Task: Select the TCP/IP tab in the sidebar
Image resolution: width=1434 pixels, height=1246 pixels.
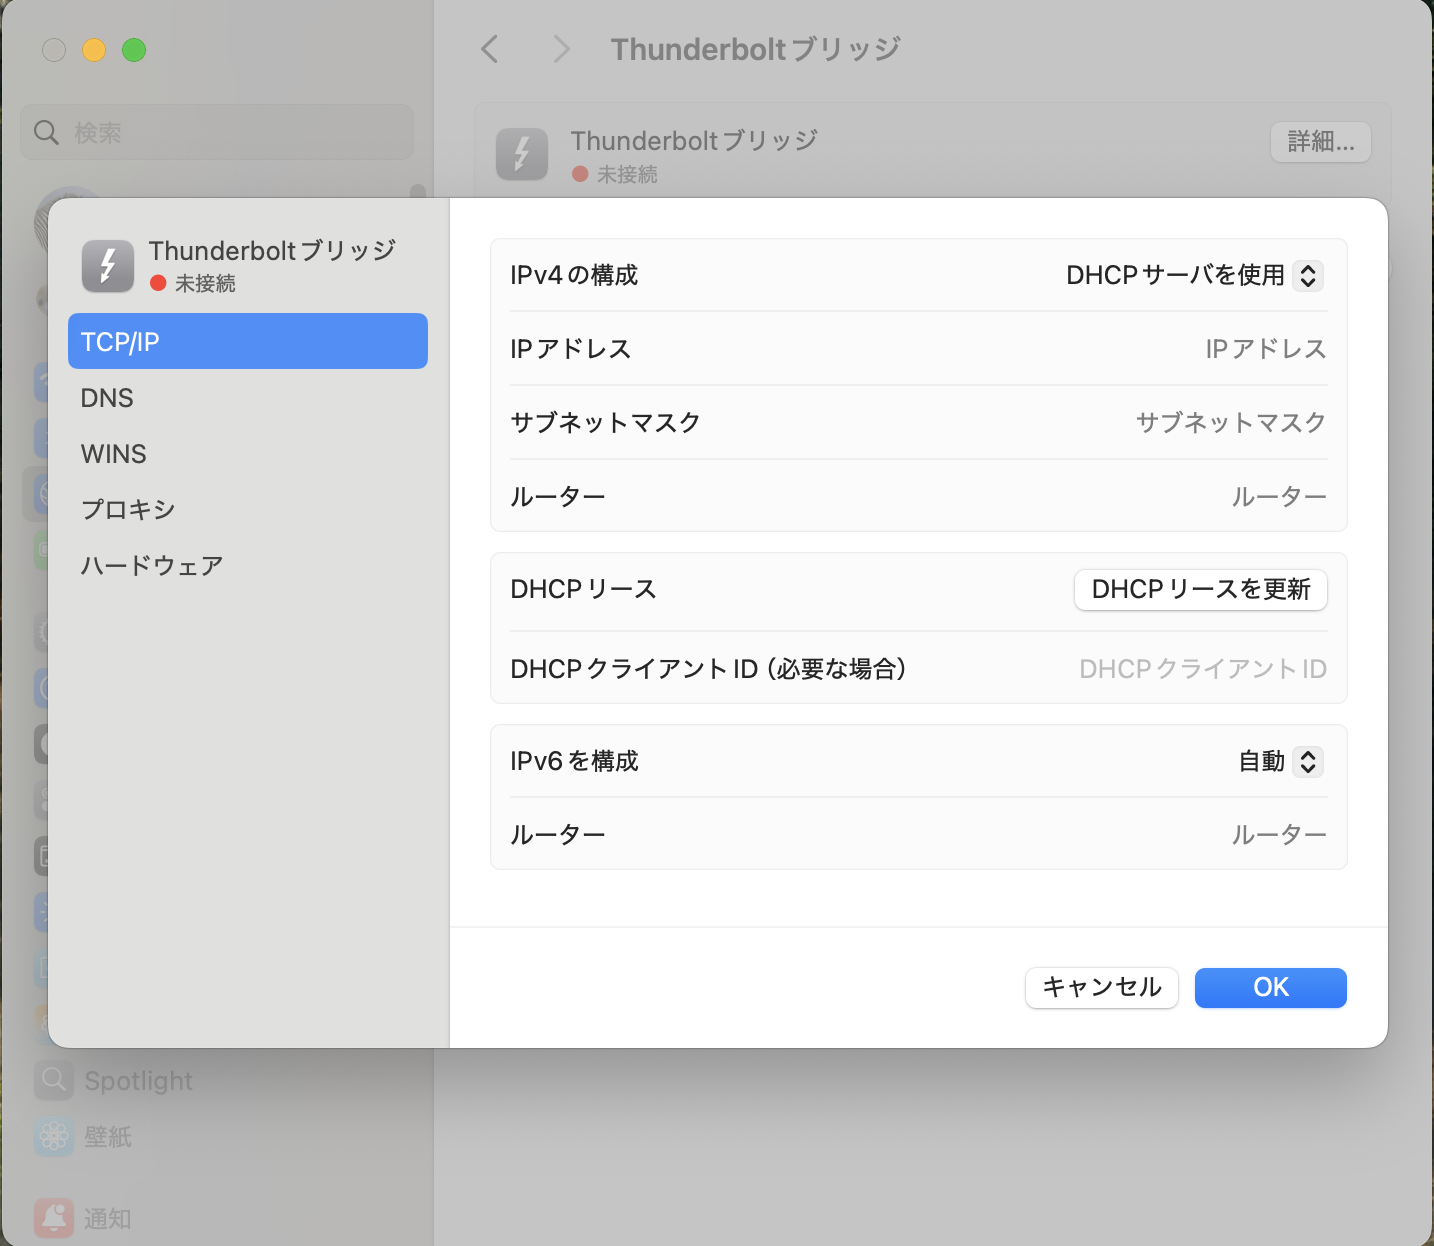Action: pos(247,341)
